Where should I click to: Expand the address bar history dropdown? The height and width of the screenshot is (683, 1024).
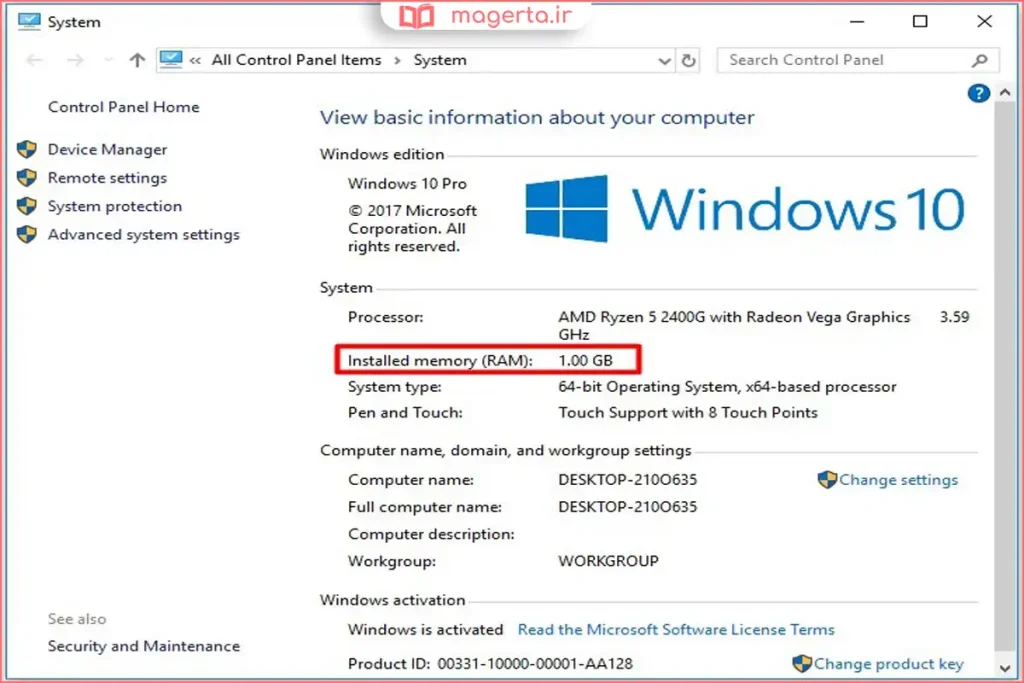pyautogui.click(x=664, y=61)
